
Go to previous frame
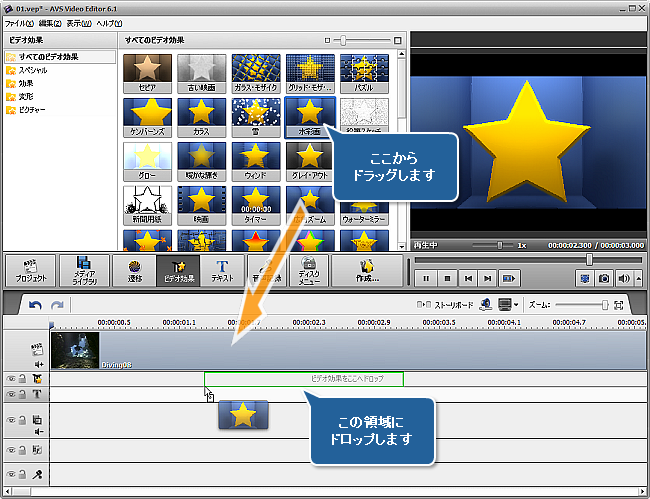coord(468,279)
